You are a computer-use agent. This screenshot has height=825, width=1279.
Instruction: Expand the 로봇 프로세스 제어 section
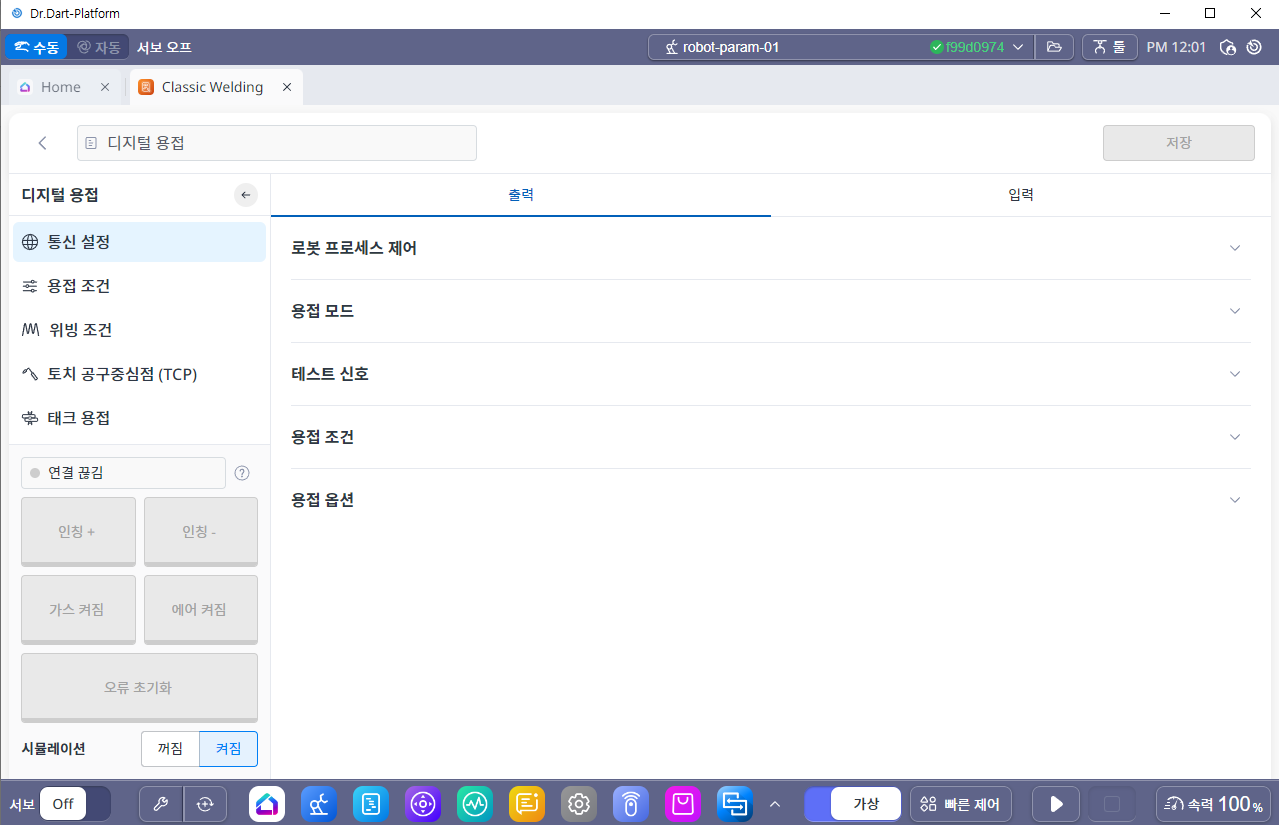770,248
